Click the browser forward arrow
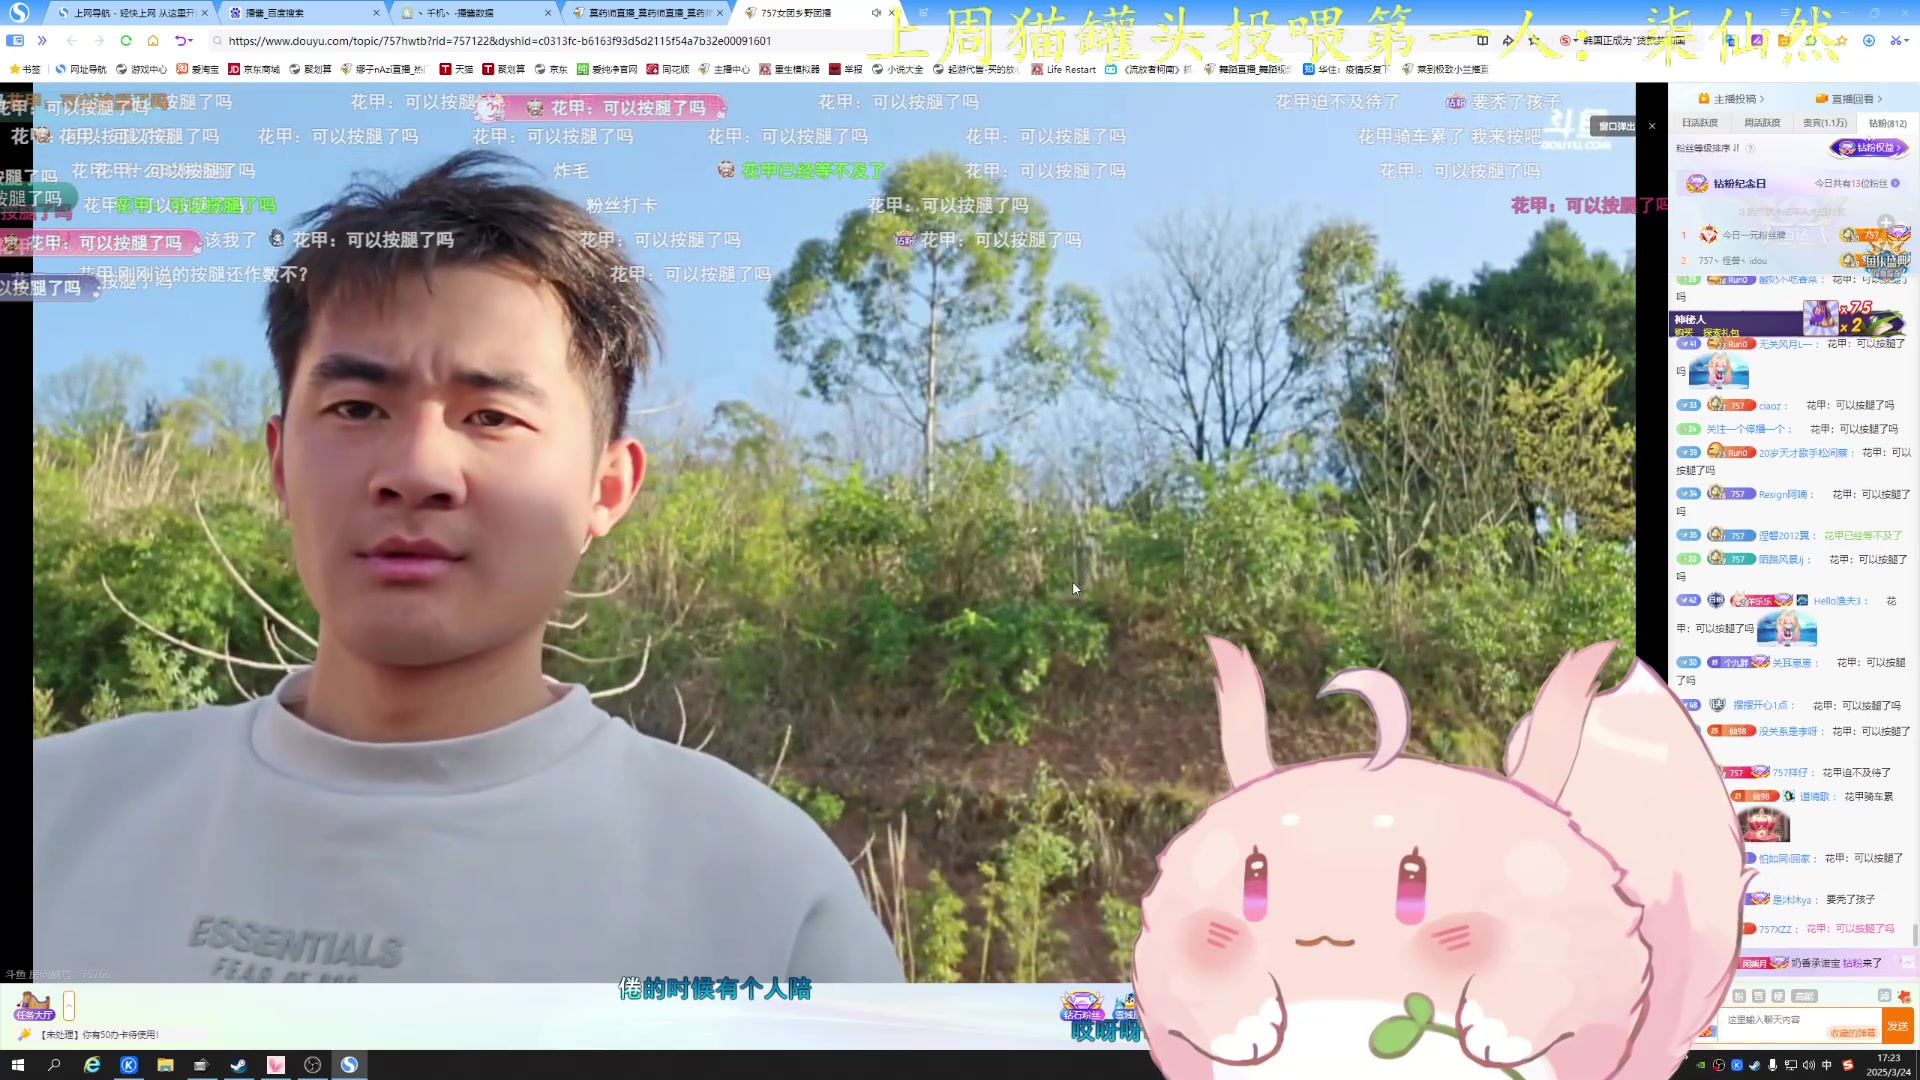The width and height of the screenshot is (1920, 1080). click(98, 41)
